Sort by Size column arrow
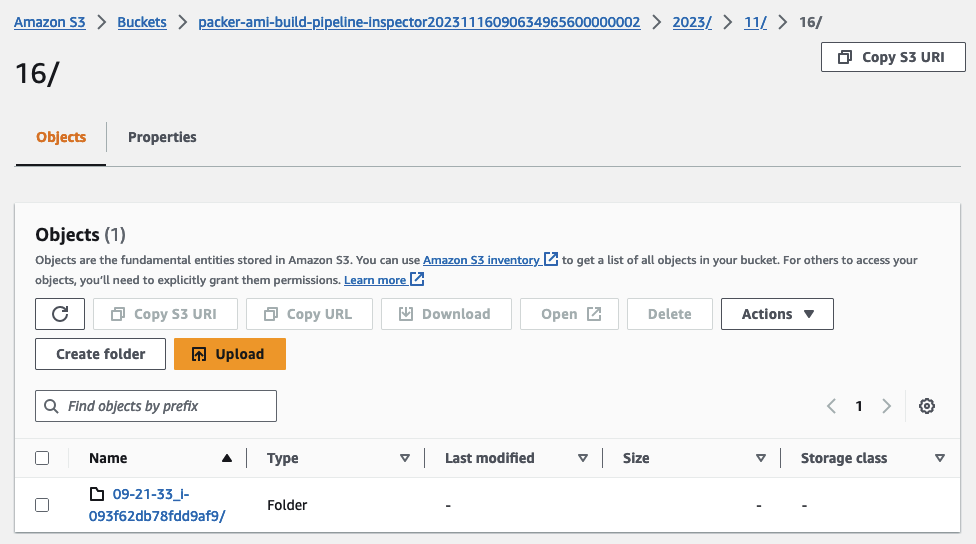The width and height of the screenshot is (976, 544). point(761,458)
